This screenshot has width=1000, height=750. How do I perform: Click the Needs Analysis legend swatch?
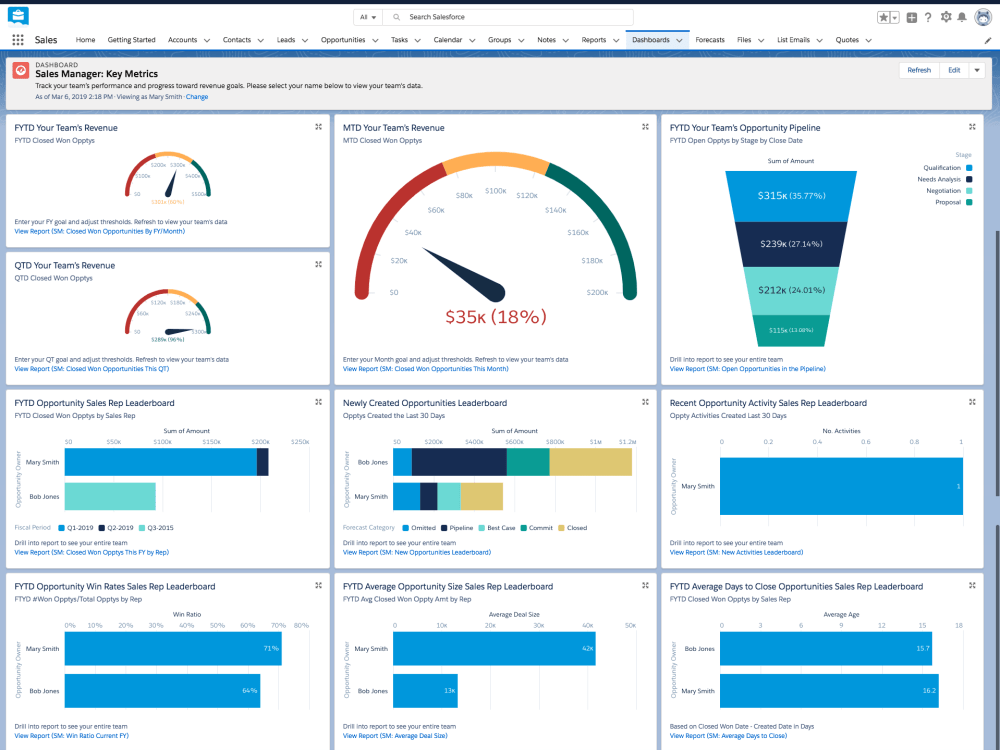pos(969,179)
